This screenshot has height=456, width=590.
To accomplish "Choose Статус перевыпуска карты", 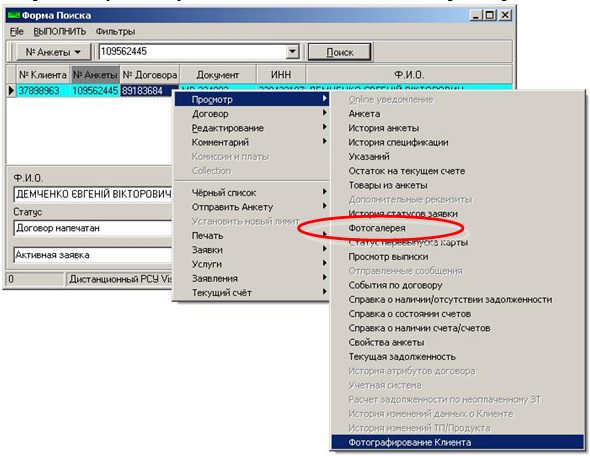I will [x=457, y=242].
